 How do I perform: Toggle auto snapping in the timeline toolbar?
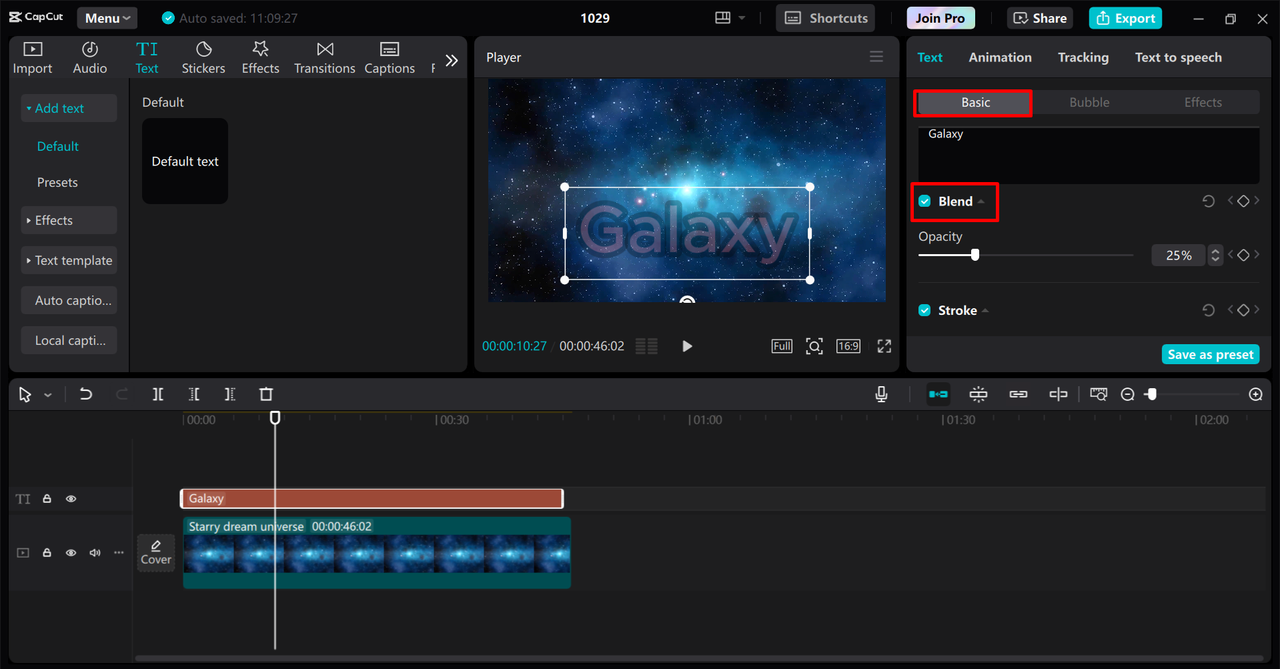tap(978, 394)
